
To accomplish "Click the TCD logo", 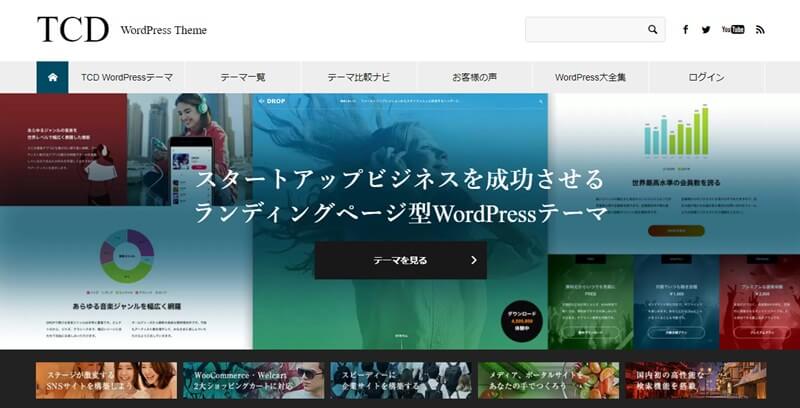I will (73, 30).
